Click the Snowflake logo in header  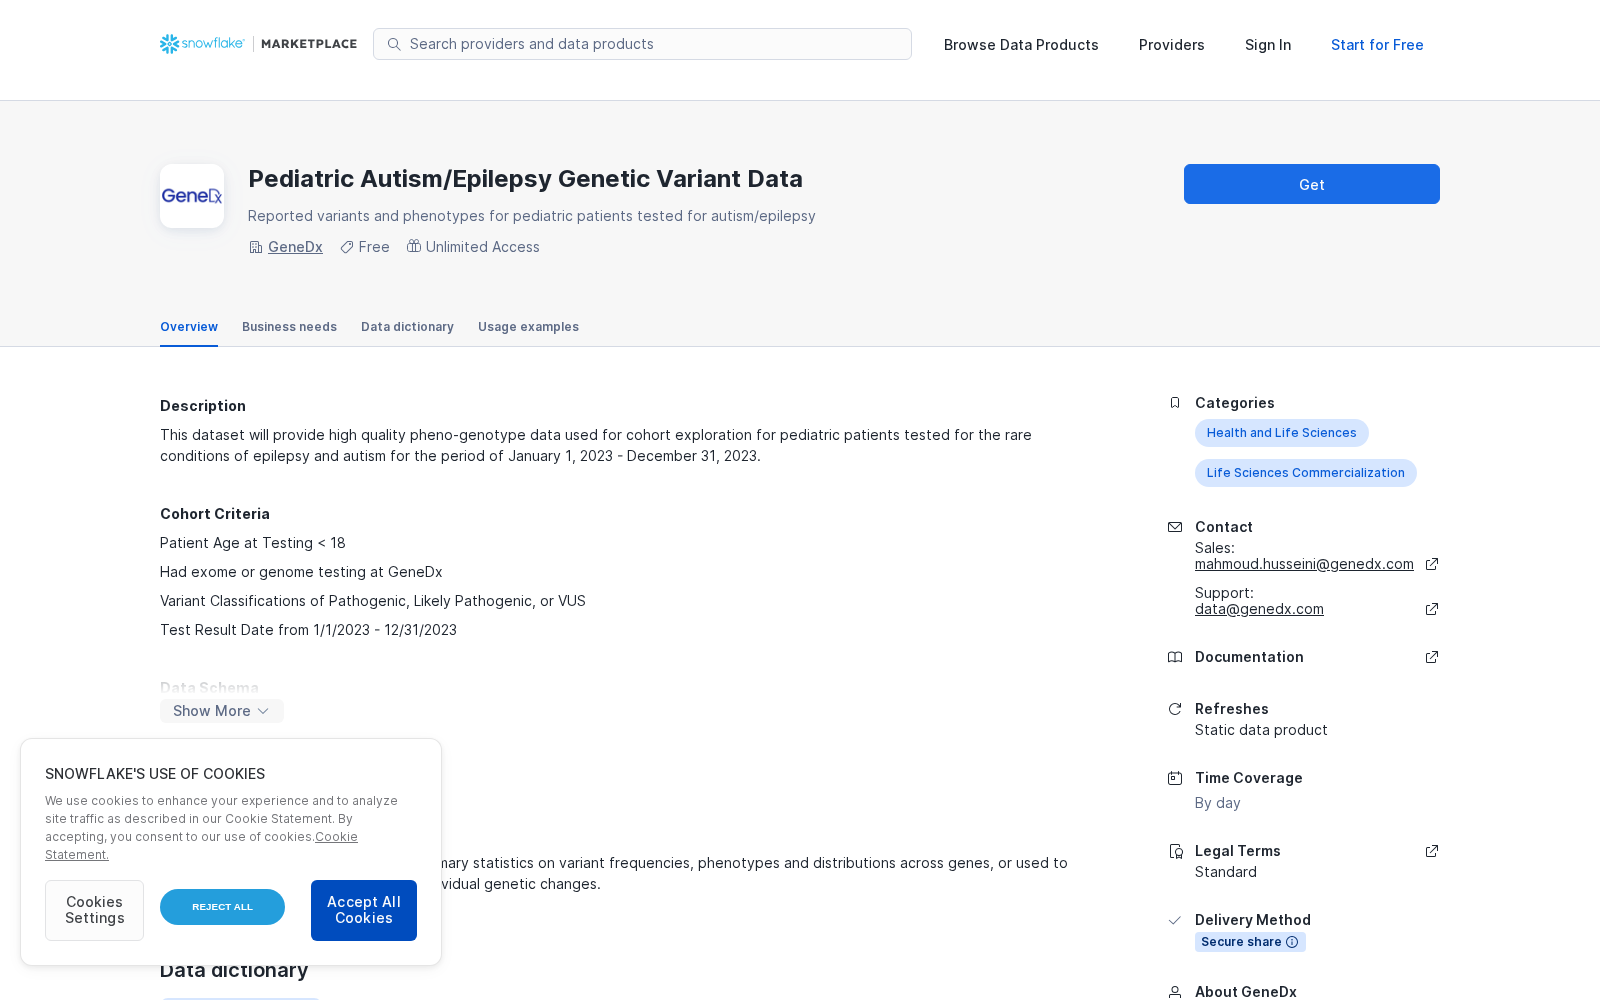point(202,44)
